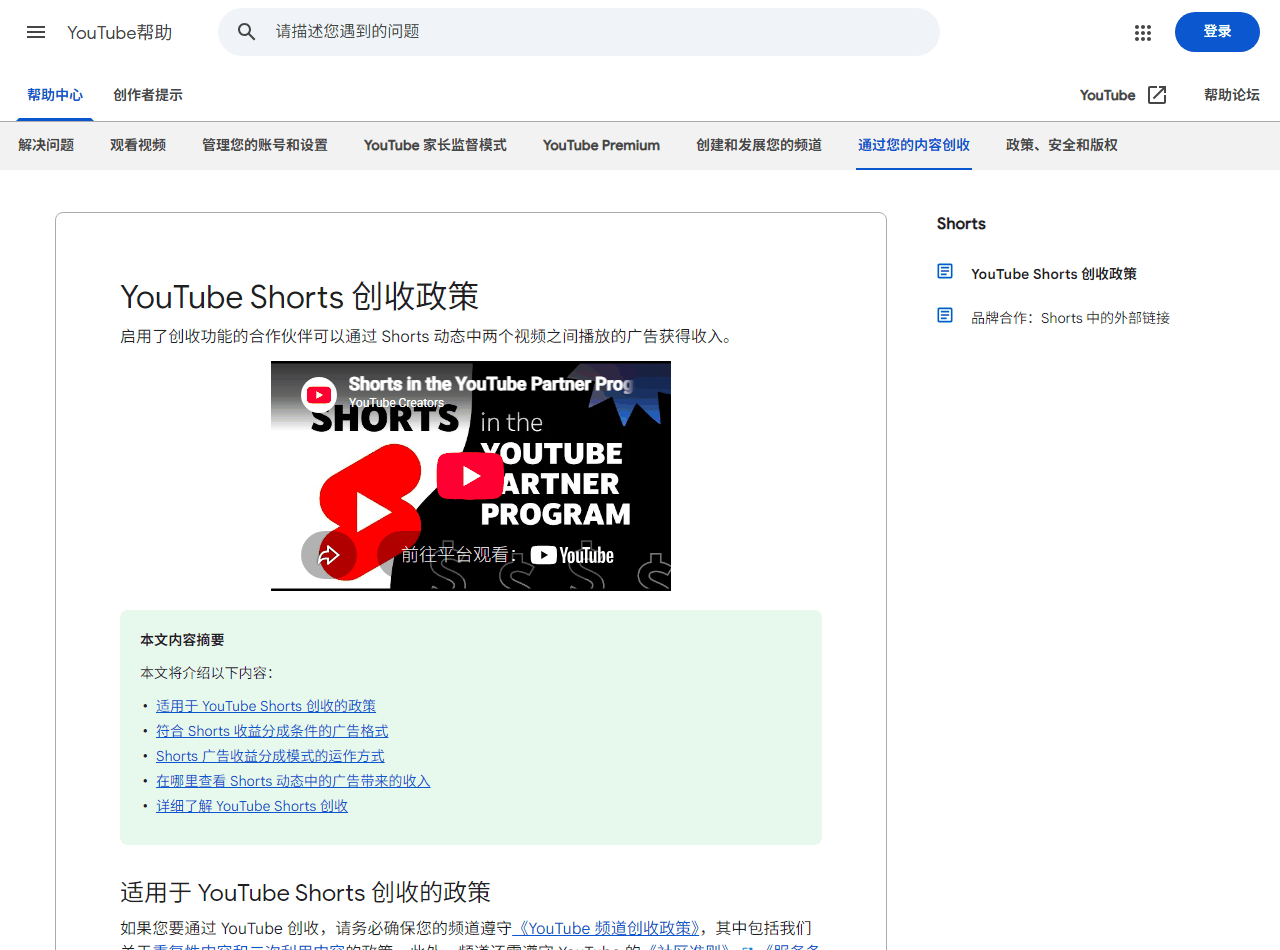Viewport: 1280px width, 950px height.
Task: Select YouTube Premium navigation item
Action: 601,145
